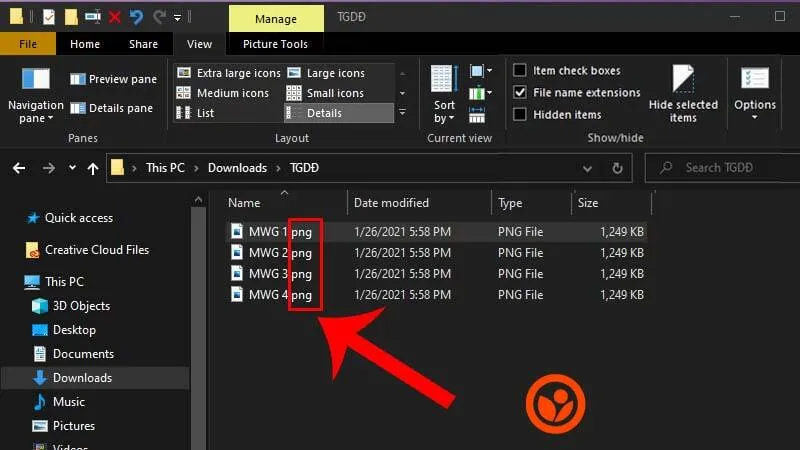
Task: Choose Small icons layout
Action: pos(326,93)
